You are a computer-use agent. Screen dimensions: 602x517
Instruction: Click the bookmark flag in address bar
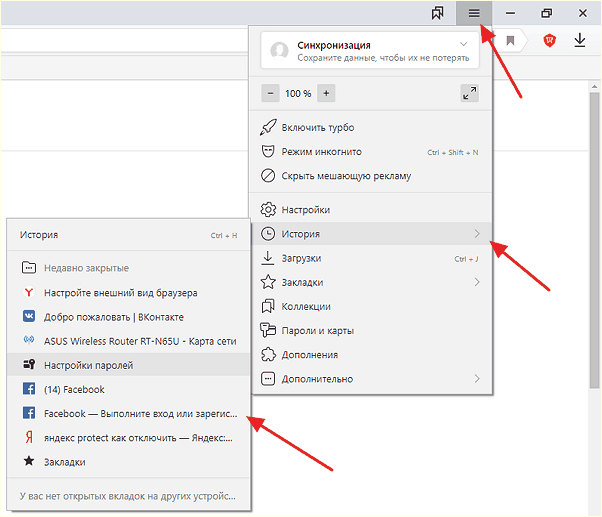tap(510, 40)
